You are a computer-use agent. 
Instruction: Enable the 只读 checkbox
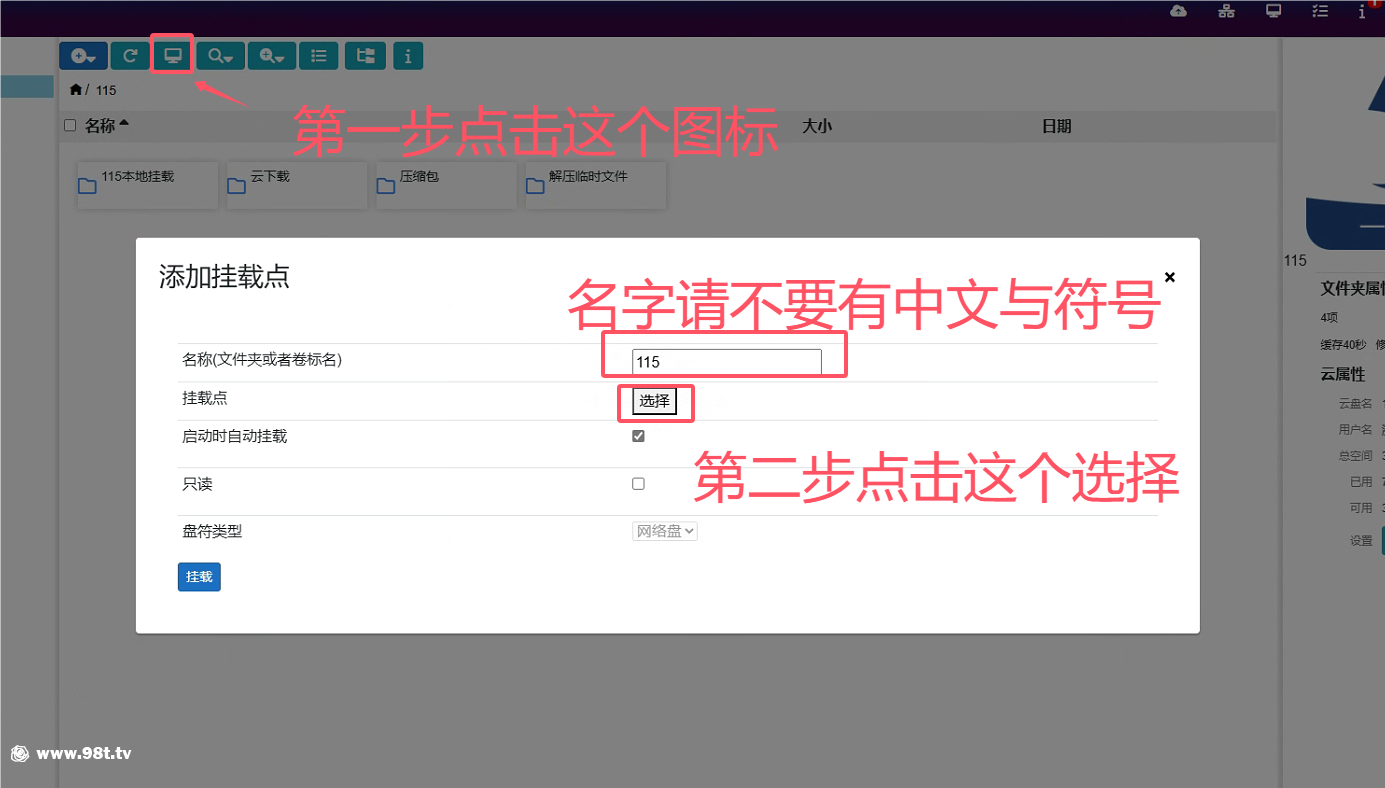[x=638, y=484]
